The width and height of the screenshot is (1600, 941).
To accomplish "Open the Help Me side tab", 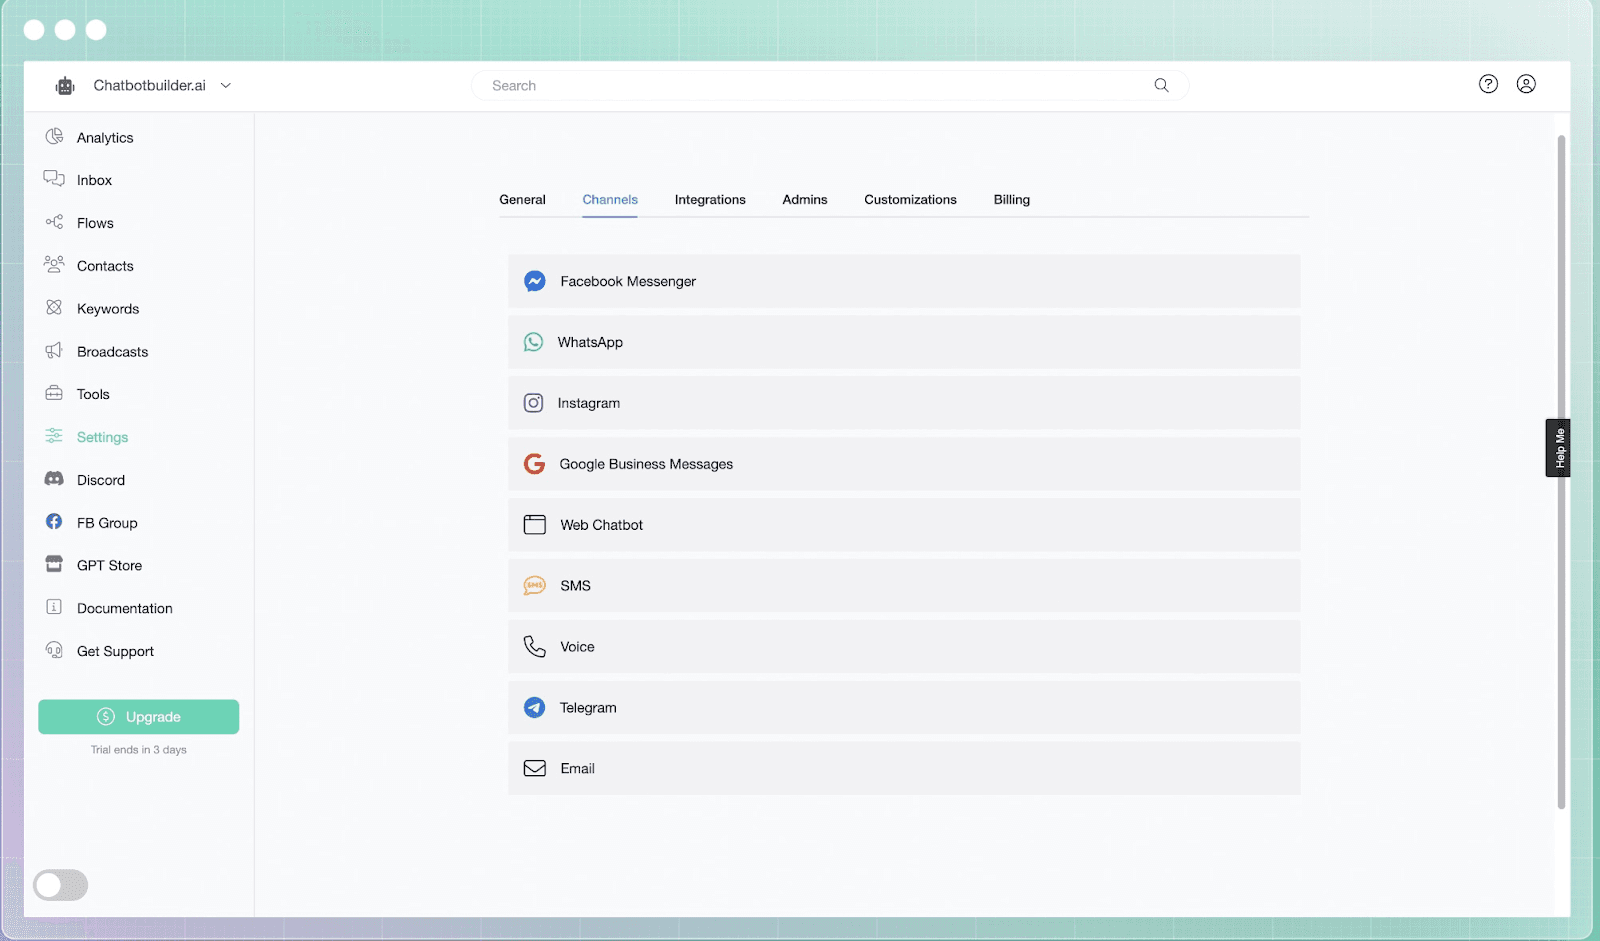I will (x=1558, y=448).
